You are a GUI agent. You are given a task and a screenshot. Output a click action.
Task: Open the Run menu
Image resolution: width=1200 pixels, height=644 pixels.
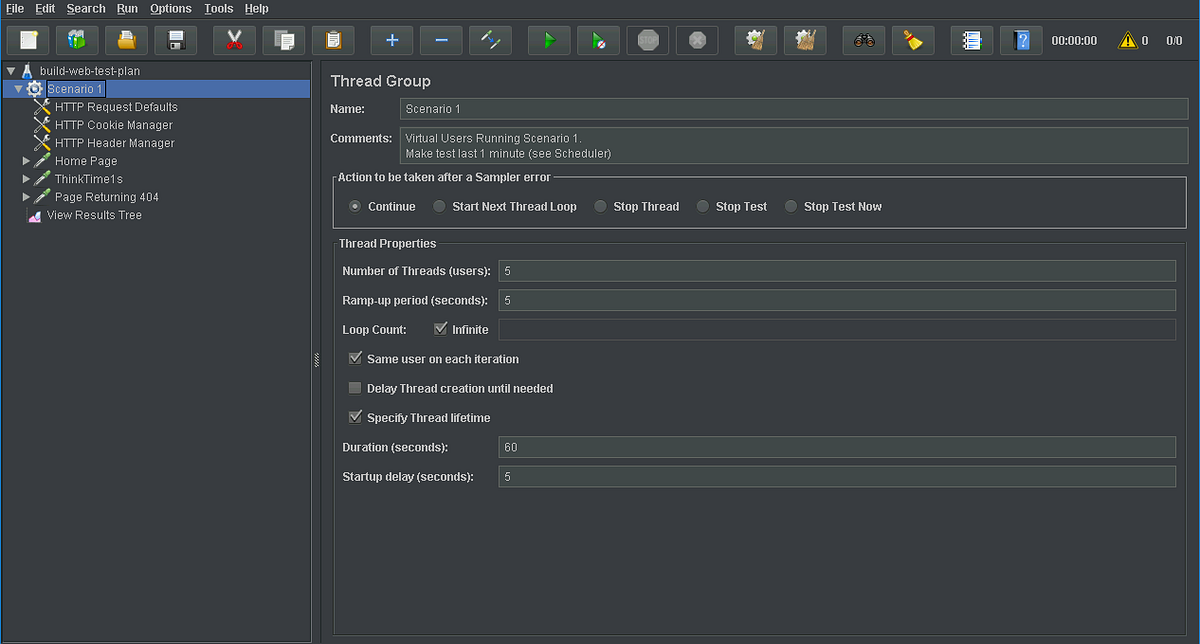pyautogui.click(x=127, y=8)
